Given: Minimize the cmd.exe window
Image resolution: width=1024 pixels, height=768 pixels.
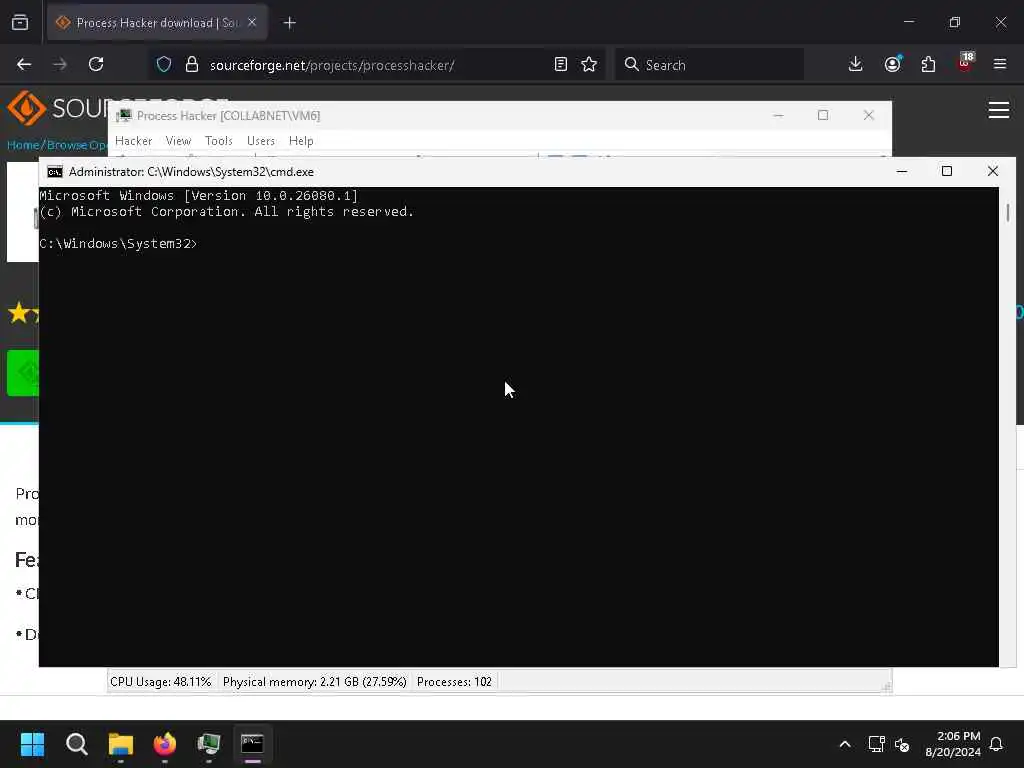Looking at the screenshot, I should (x=902, y=172).
